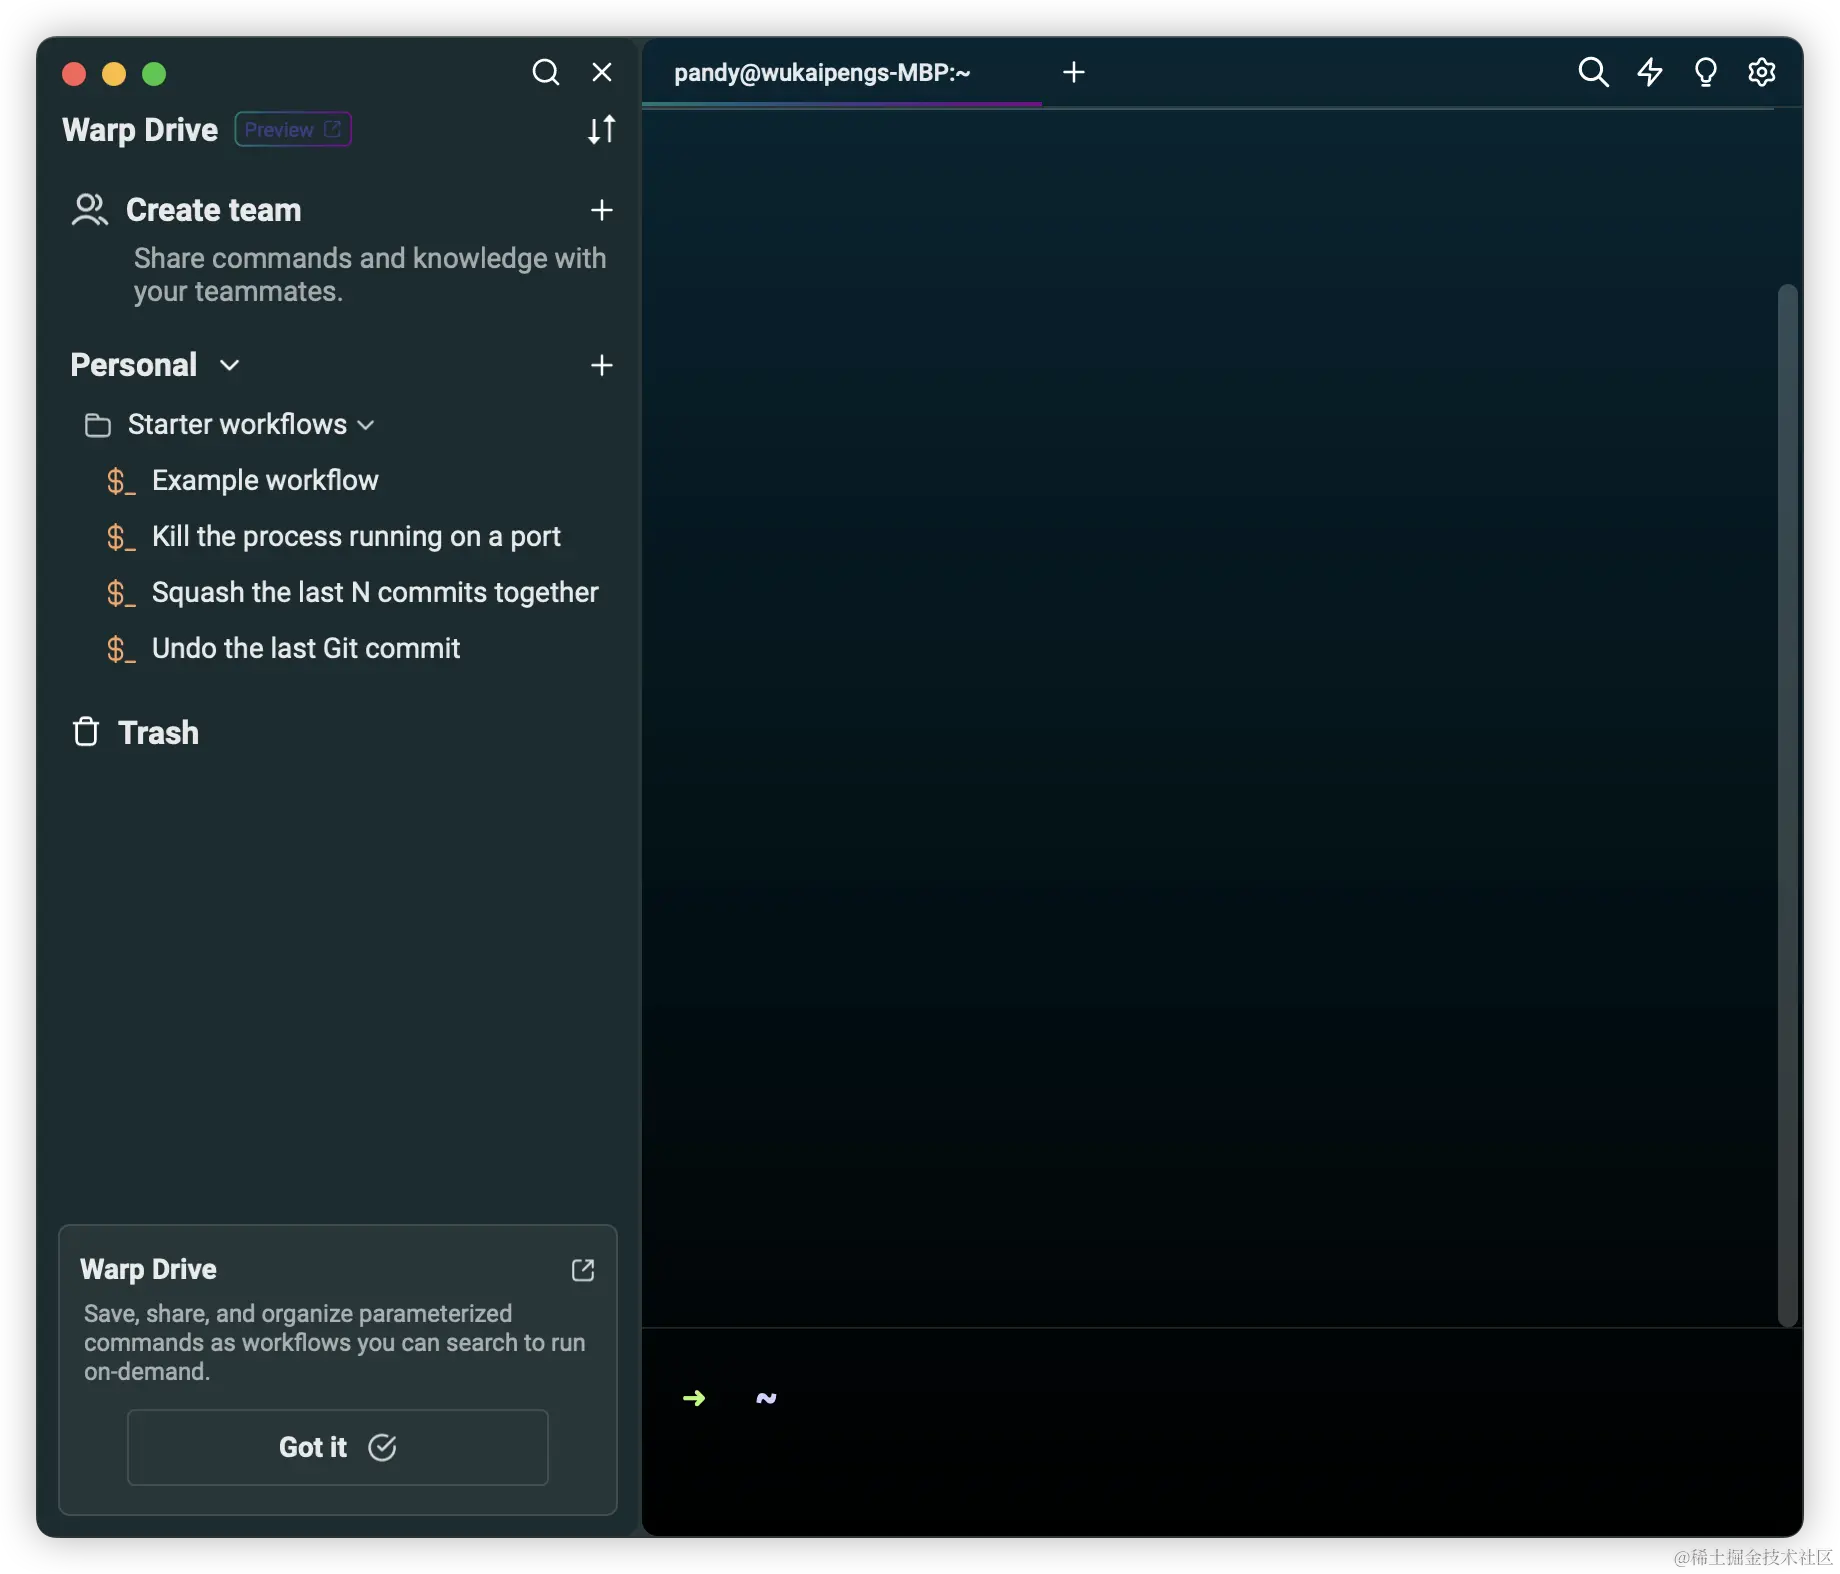Image resolution: width=1840 pixels, height=1574 pixels.
Task: Close the Warp Drive panel
Action: point(602,72)
